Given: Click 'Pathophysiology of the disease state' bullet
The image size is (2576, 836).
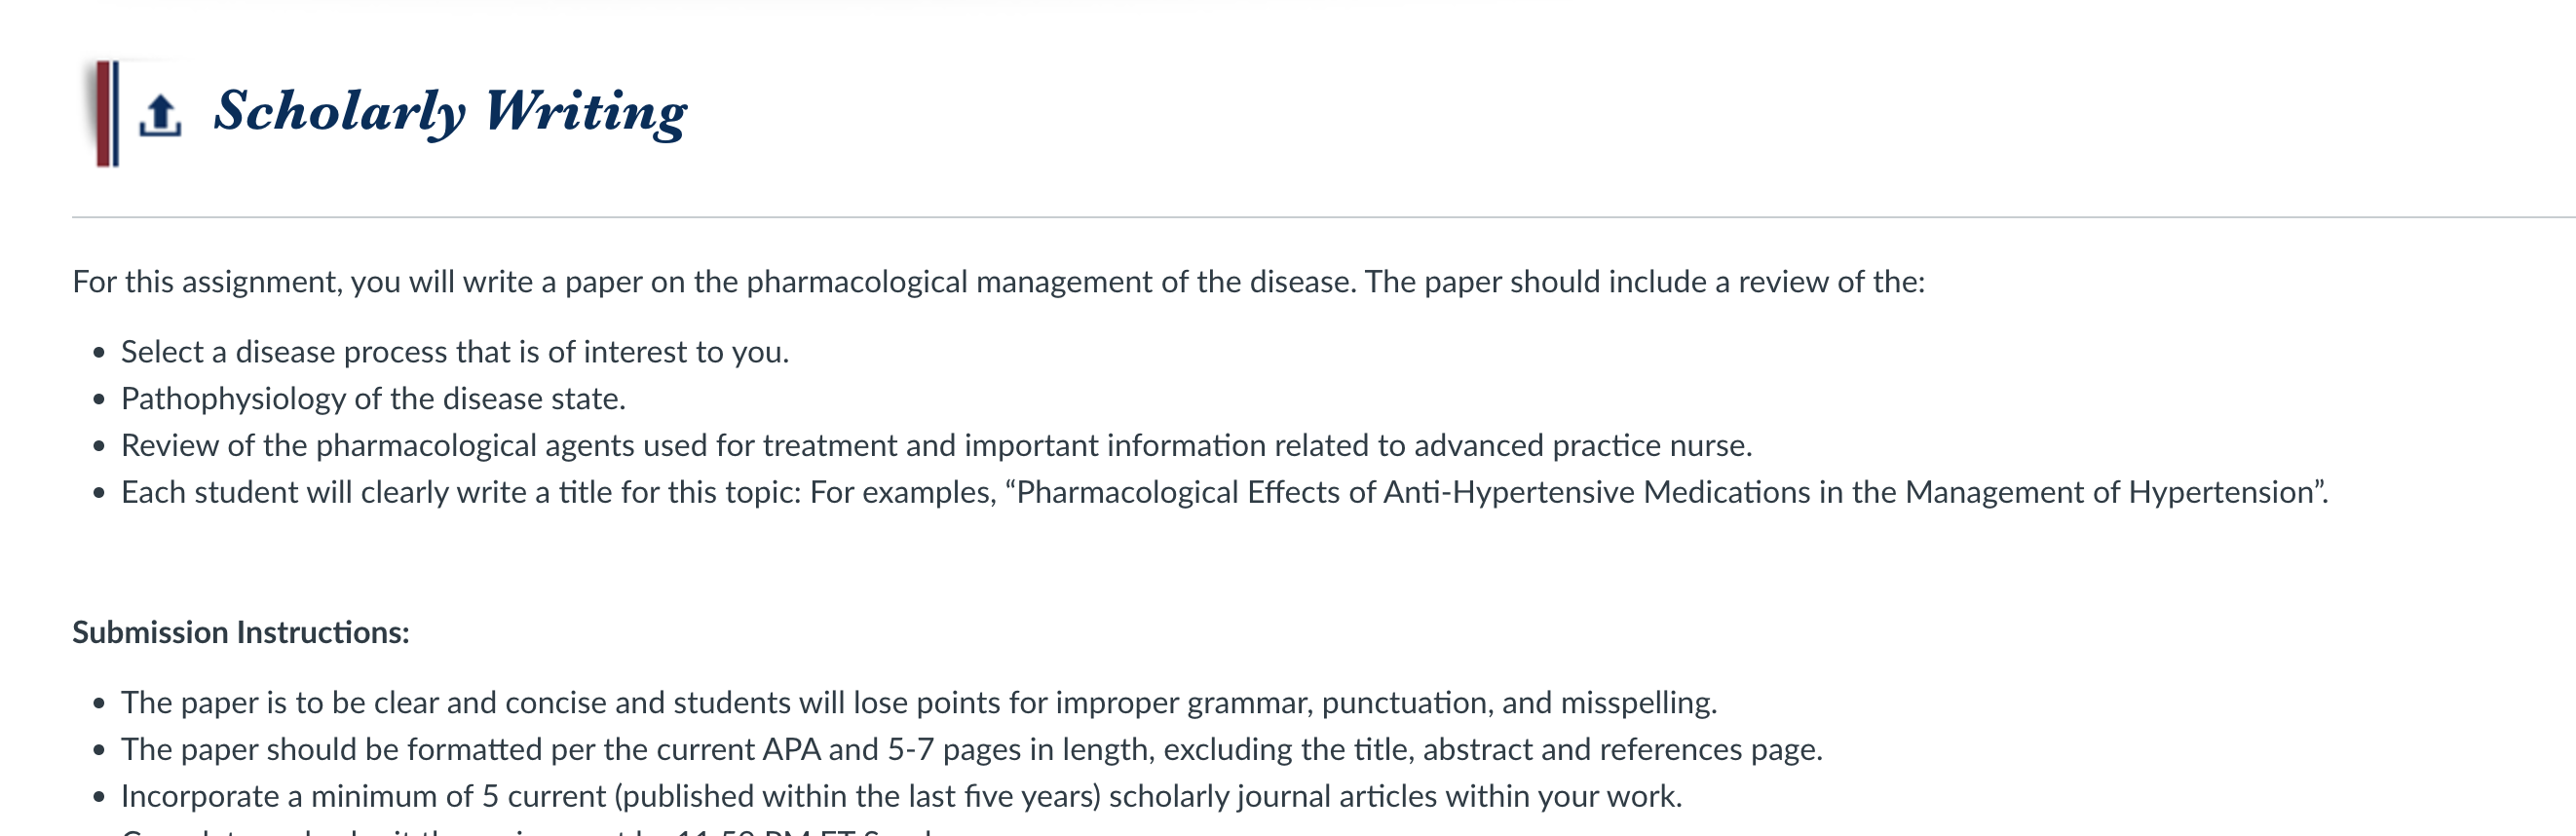Looking at the screenshot, I should click(373, 399).
